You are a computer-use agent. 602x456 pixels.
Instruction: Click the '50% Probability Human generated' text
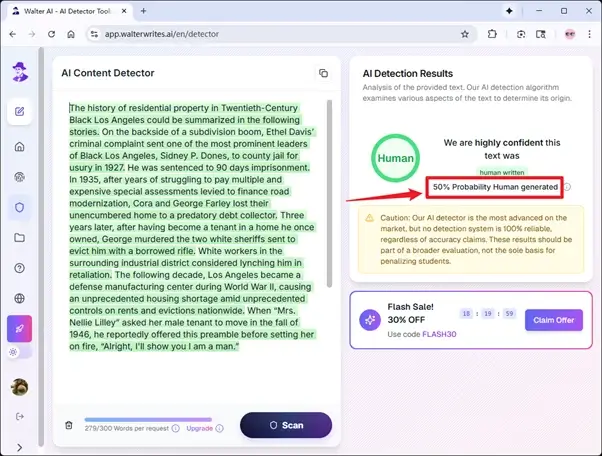click(495, 187)
